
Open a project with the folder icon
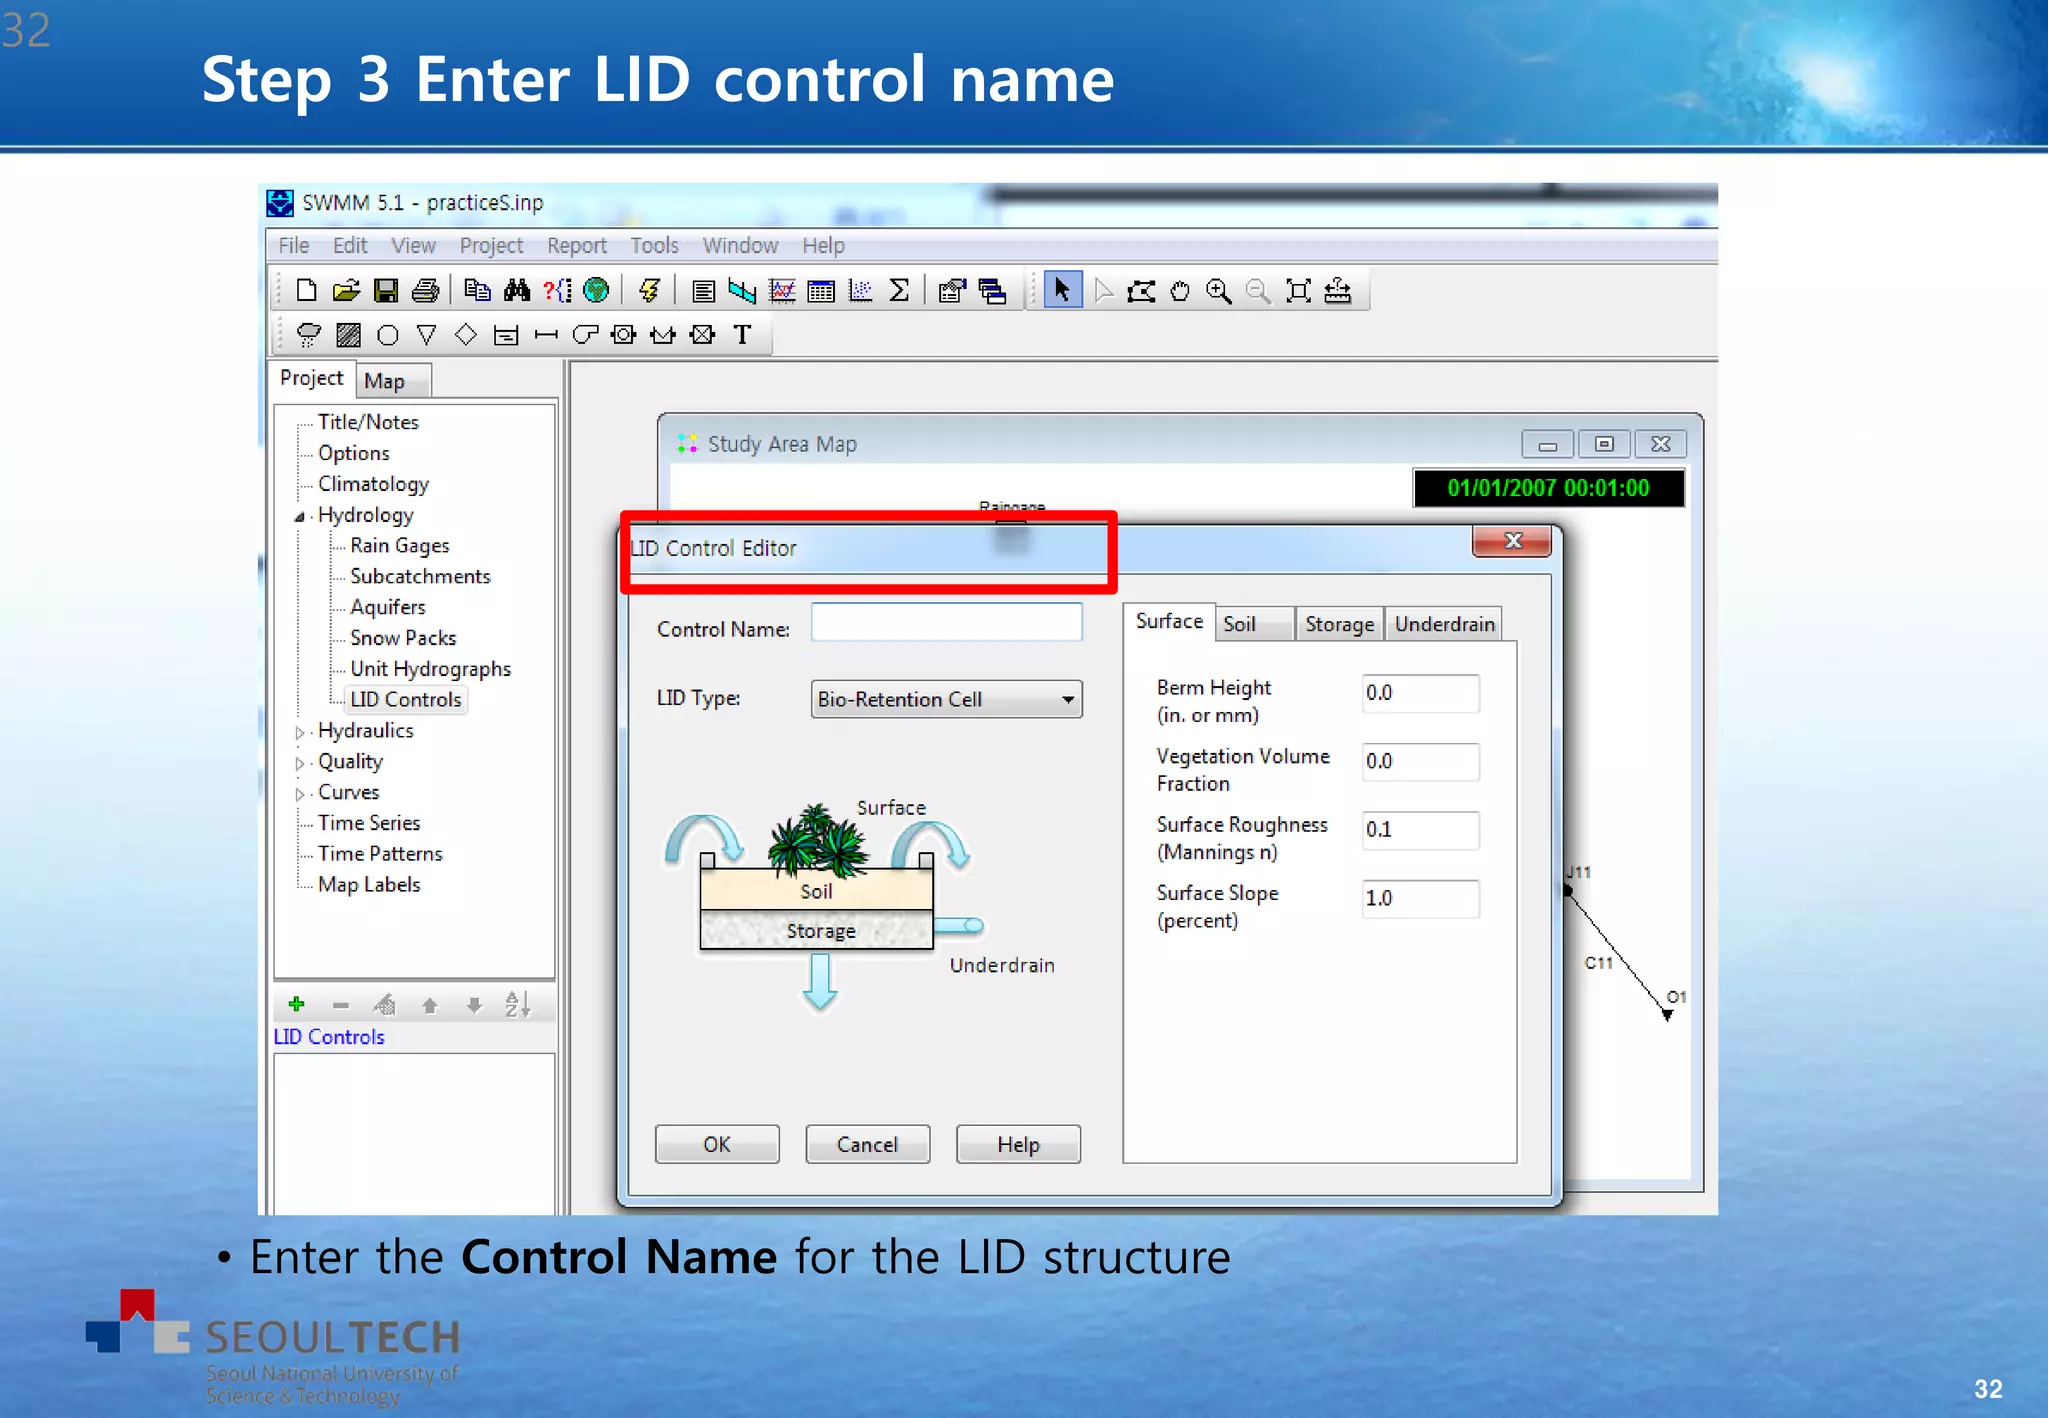point(346,291)
